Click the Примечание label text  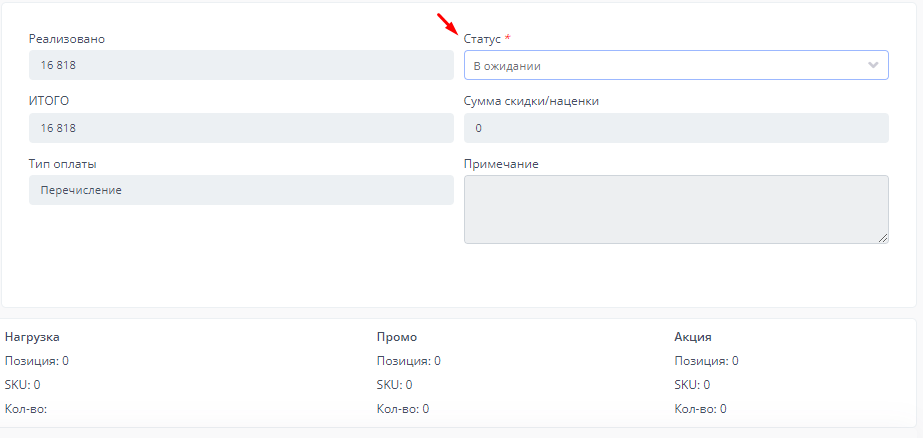(501, 164)
